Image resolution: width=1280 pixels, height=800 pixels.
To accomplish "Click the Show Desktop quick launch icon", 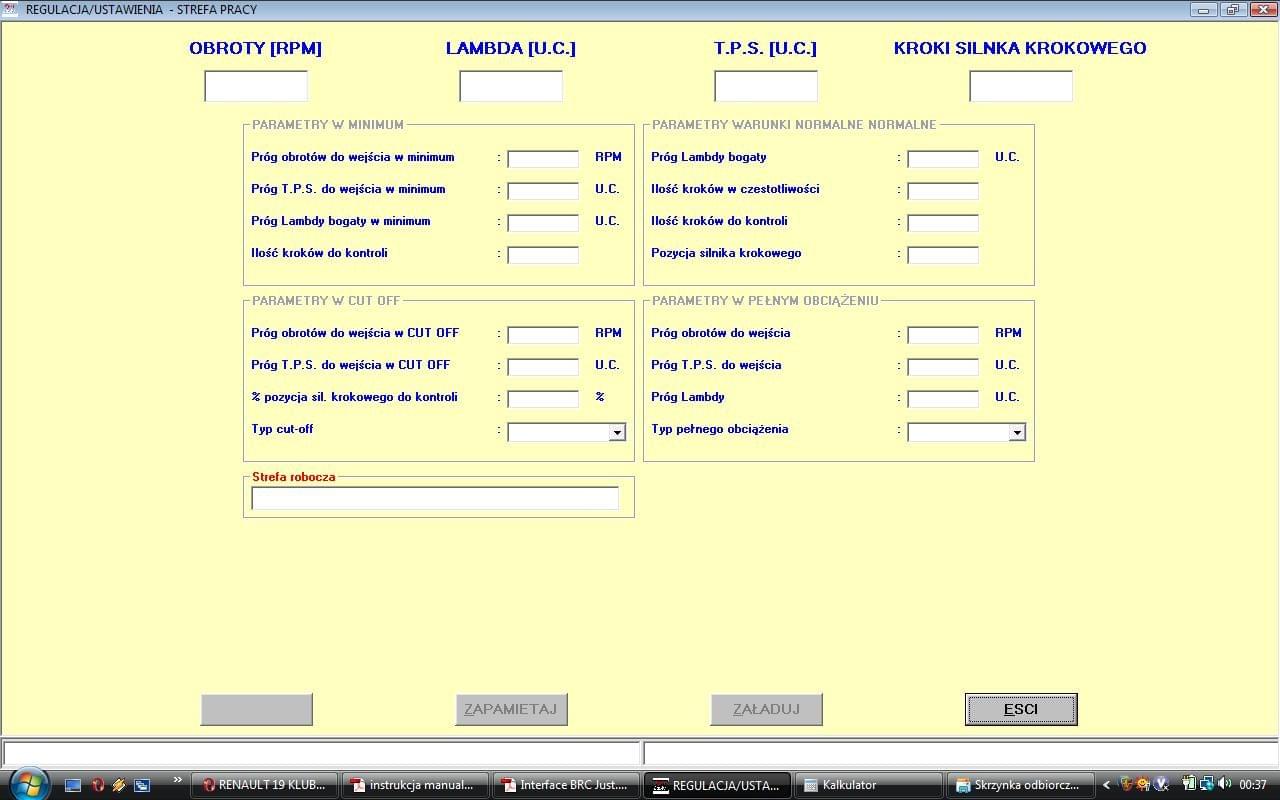I will pos(74,785).
